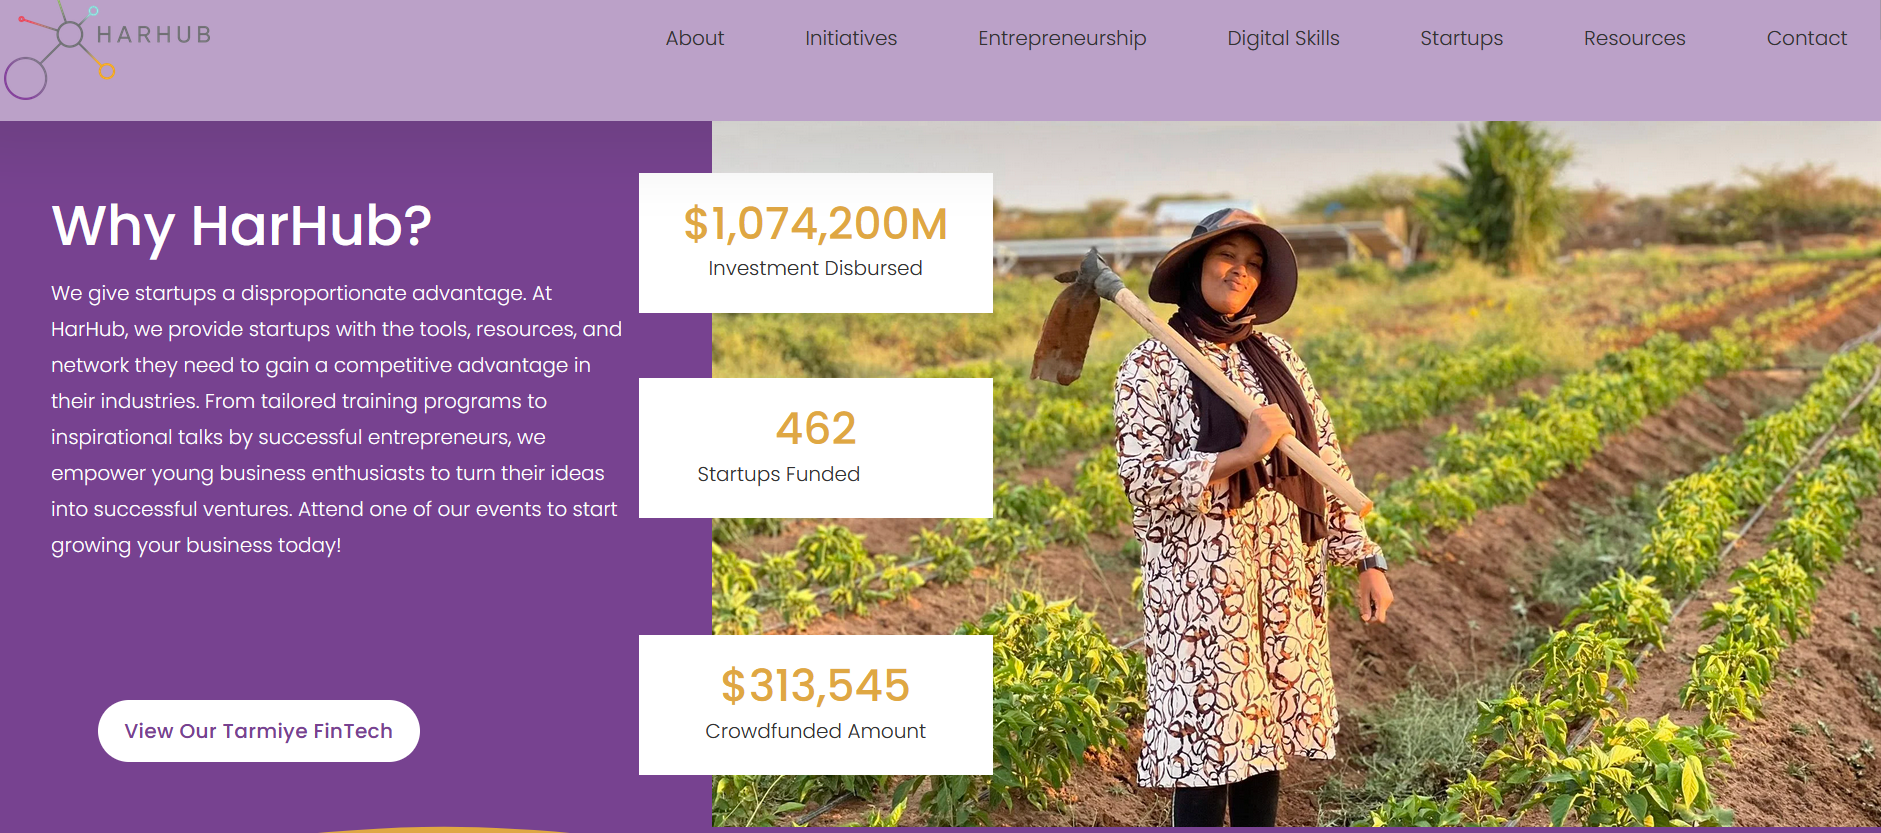Image resolution: width=1881 pixels, height=833 pixels.
Task: Click the startup advantage description paragraph
Action: tap(335, 419)
